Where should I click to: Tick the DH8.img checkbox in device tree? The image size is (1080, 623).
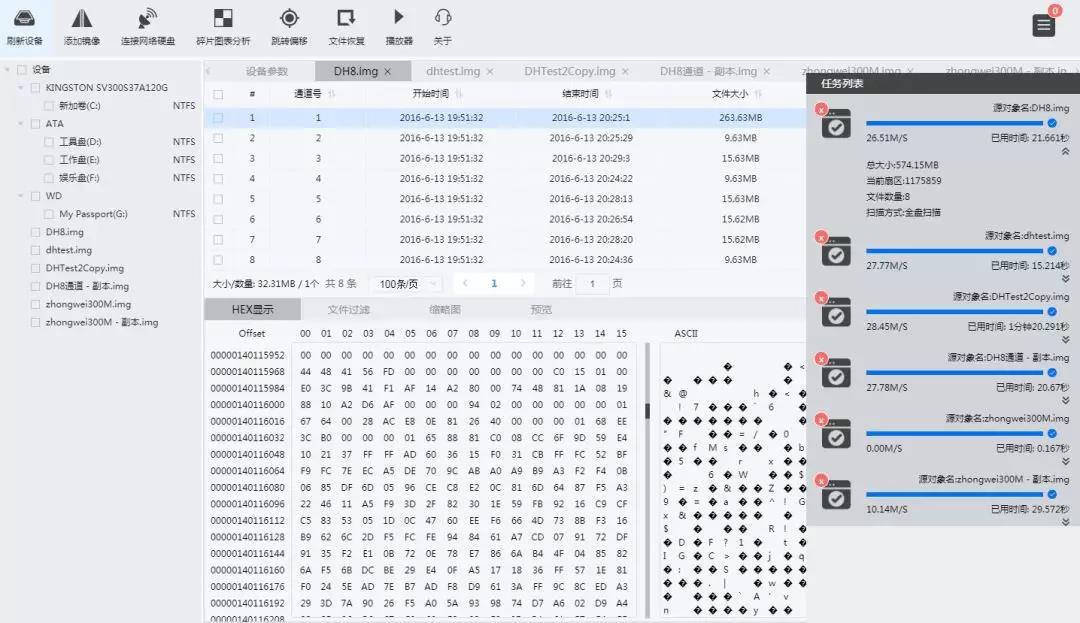pyautogui.click(x=36, y=232)
